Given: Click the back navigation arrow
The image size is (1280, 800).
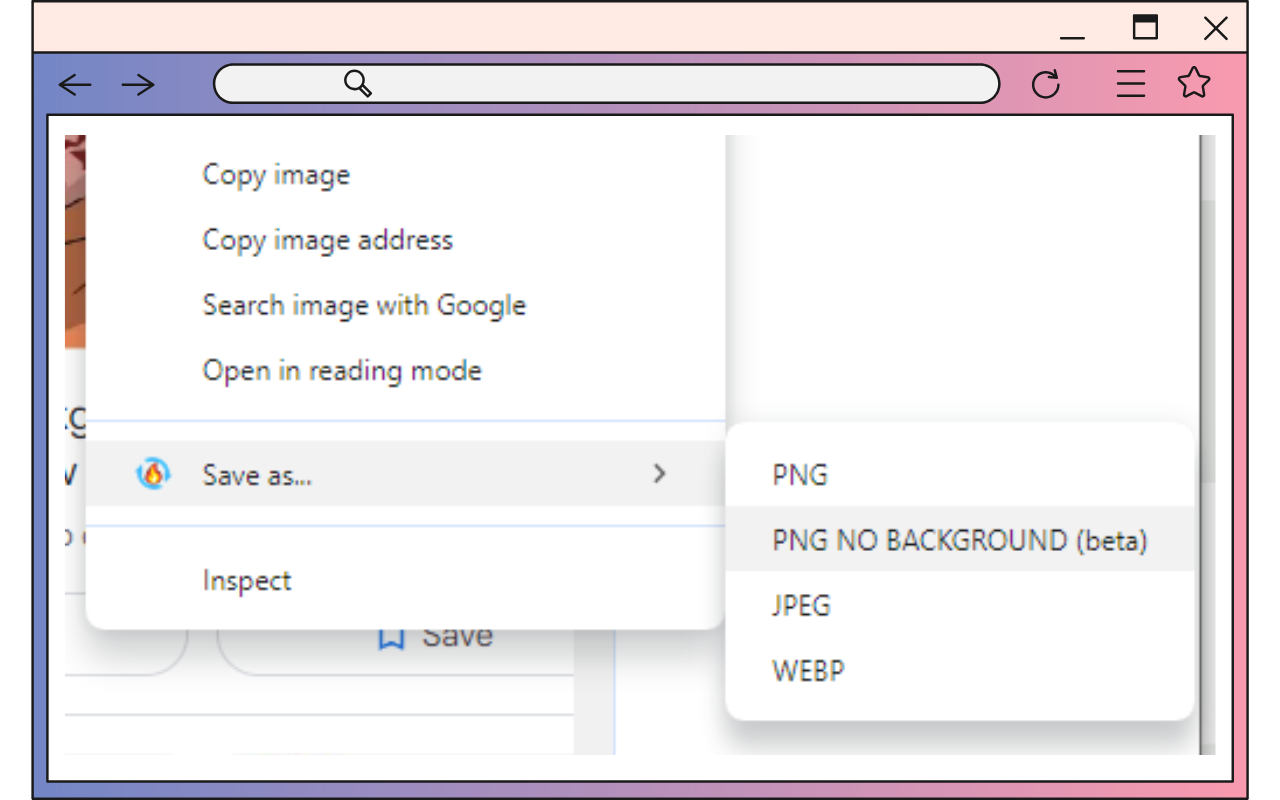Looking at the screenshot, I should point(75,84).
